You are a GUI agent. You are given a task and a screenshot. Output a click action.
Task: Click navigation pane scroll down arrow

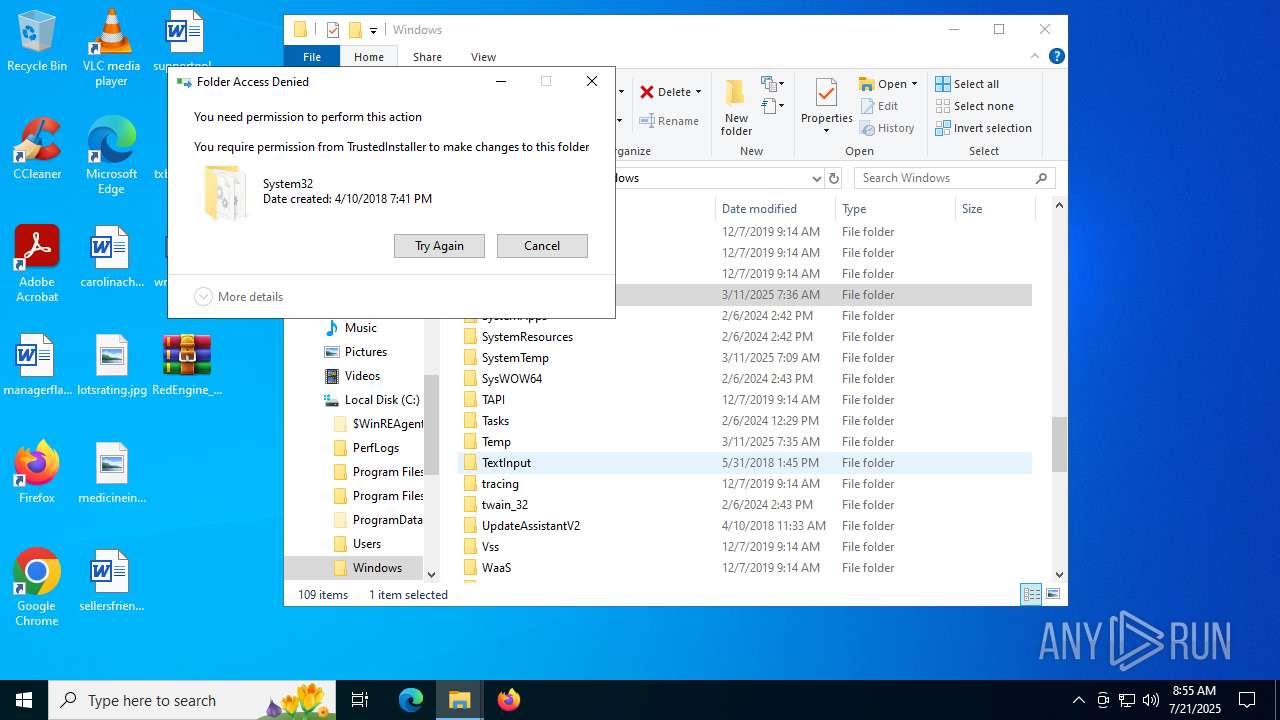pyautogui.click(x=432, y=574)
